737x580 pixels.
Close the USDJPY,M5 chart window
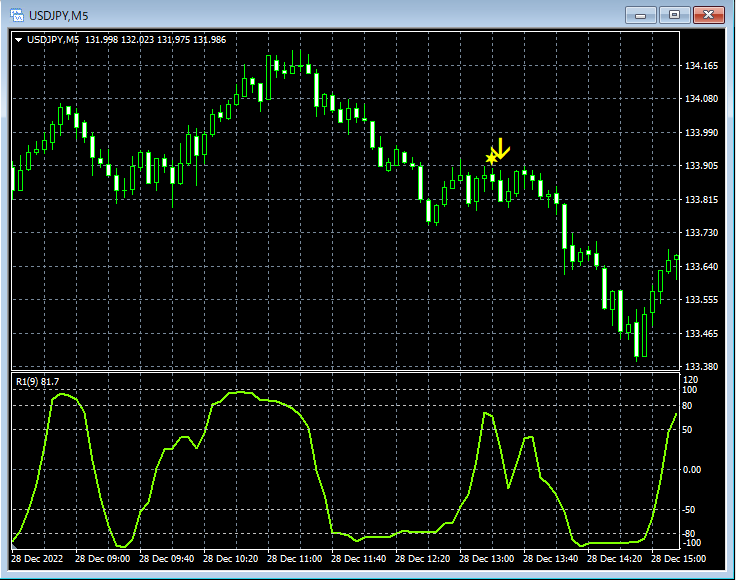tap(709, 16)
